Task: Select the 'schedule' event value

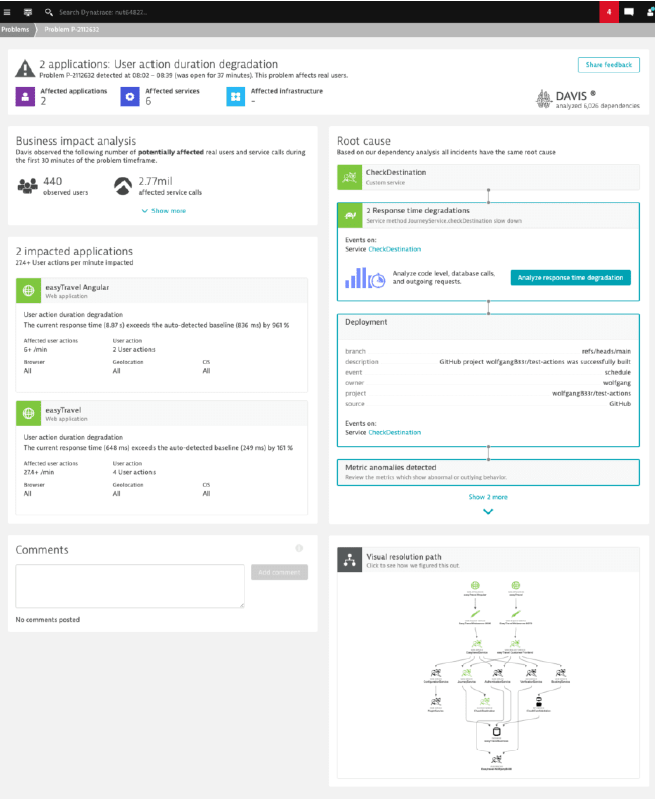Action: [x=618, y=372]
